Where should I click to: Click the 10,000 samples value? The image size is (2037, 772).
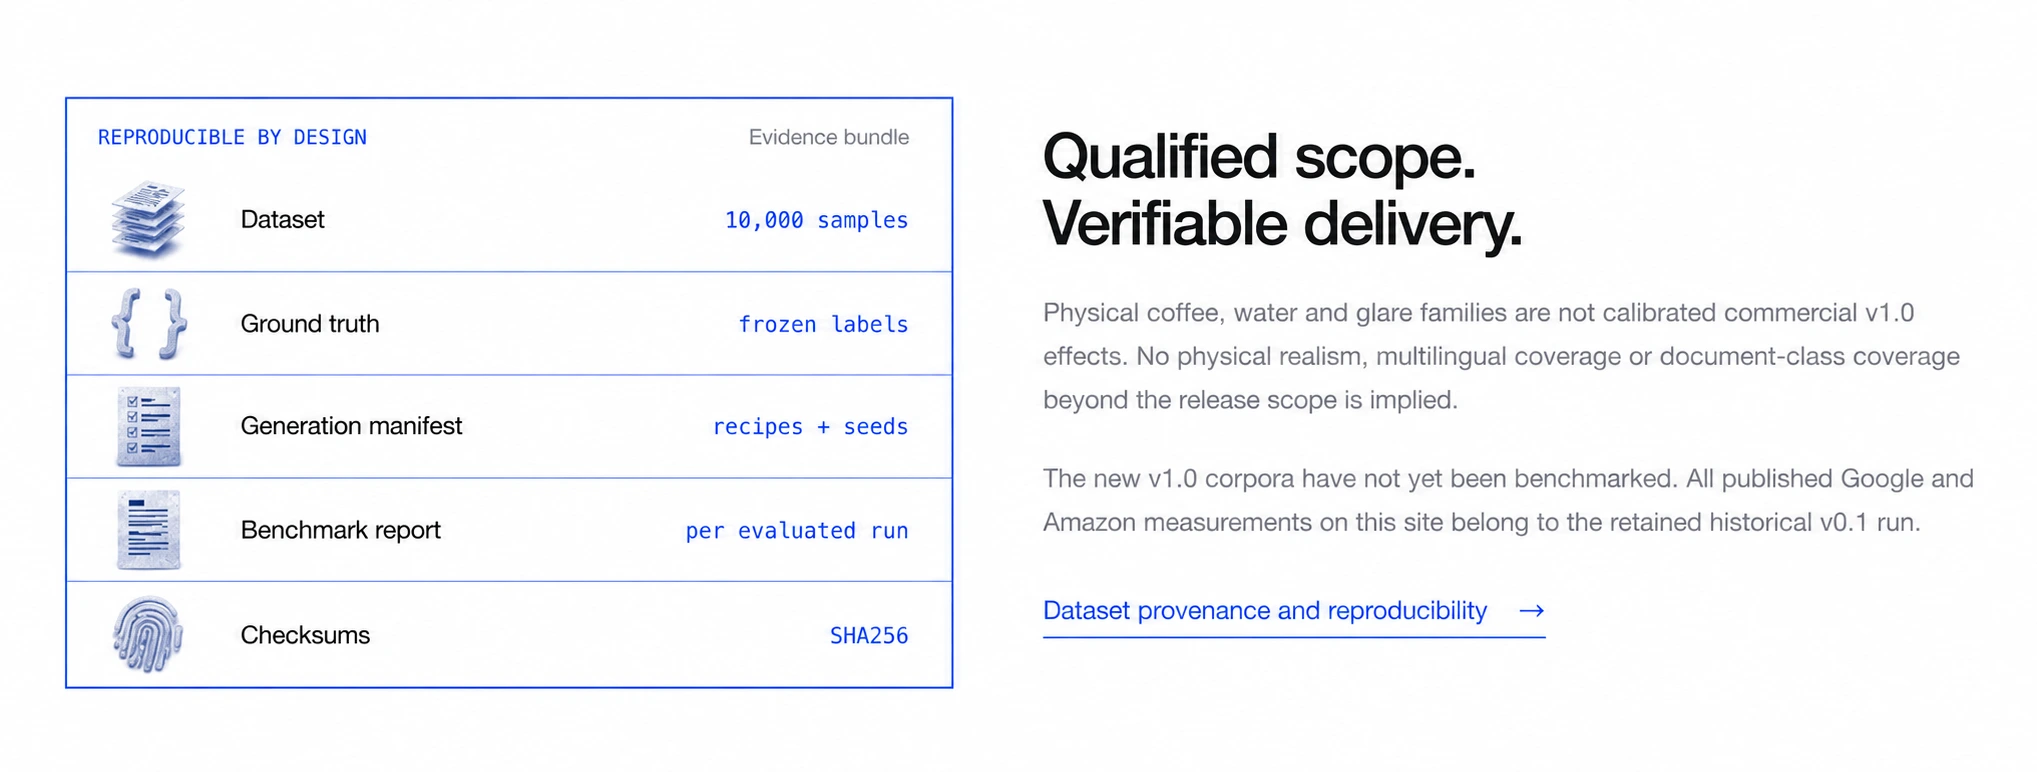pyautogui.click(x=816, y=220)
